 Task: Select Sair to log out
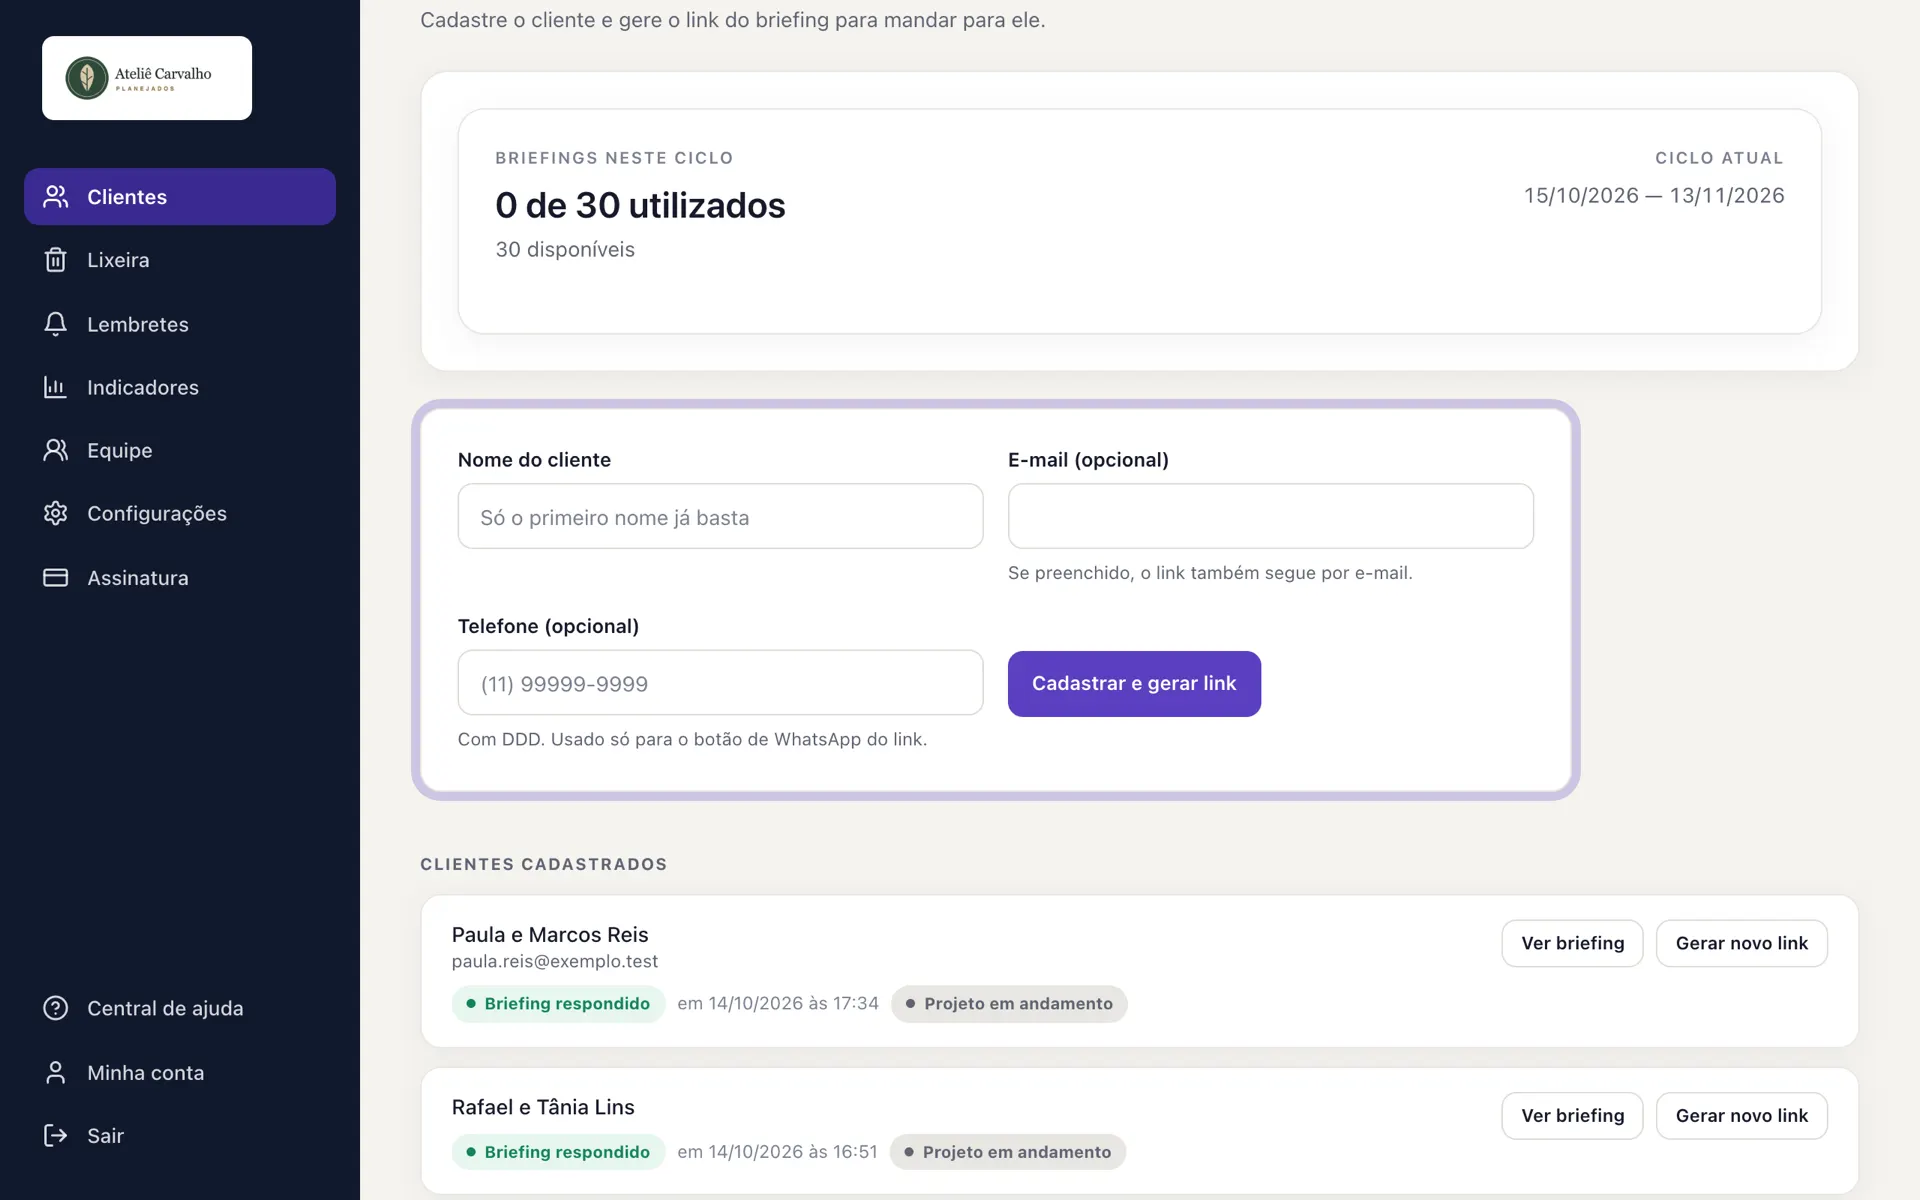click(180, 1135)
